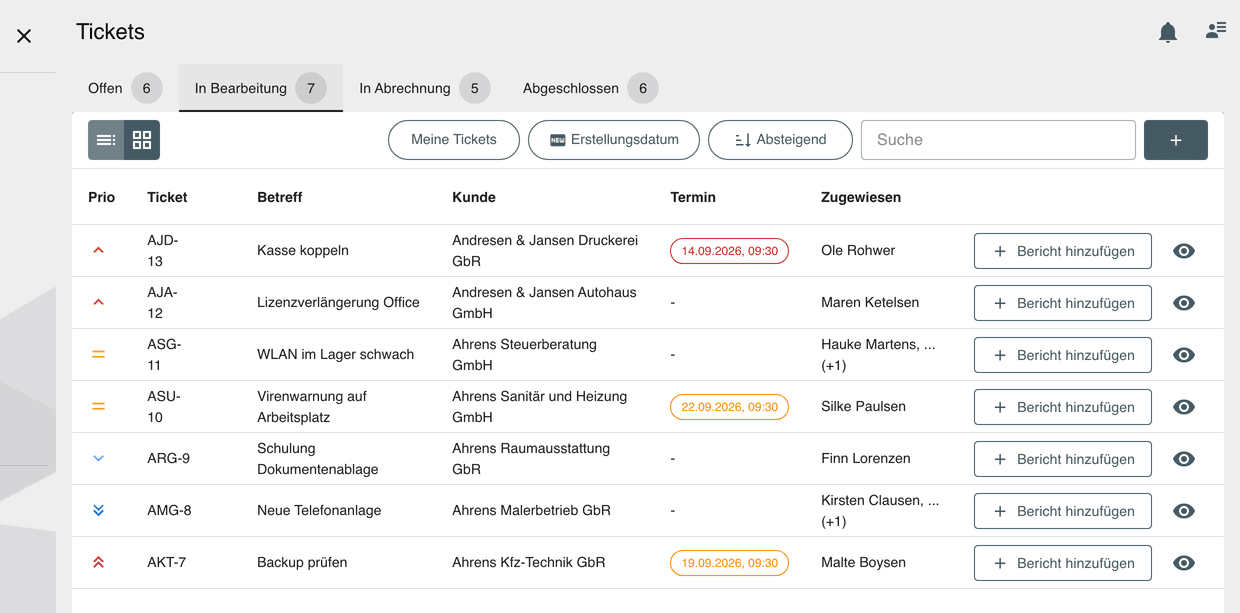Toggle the Absteigend sort order
This screenshot has width=1240, height=613.
click(x=780, y=140)
